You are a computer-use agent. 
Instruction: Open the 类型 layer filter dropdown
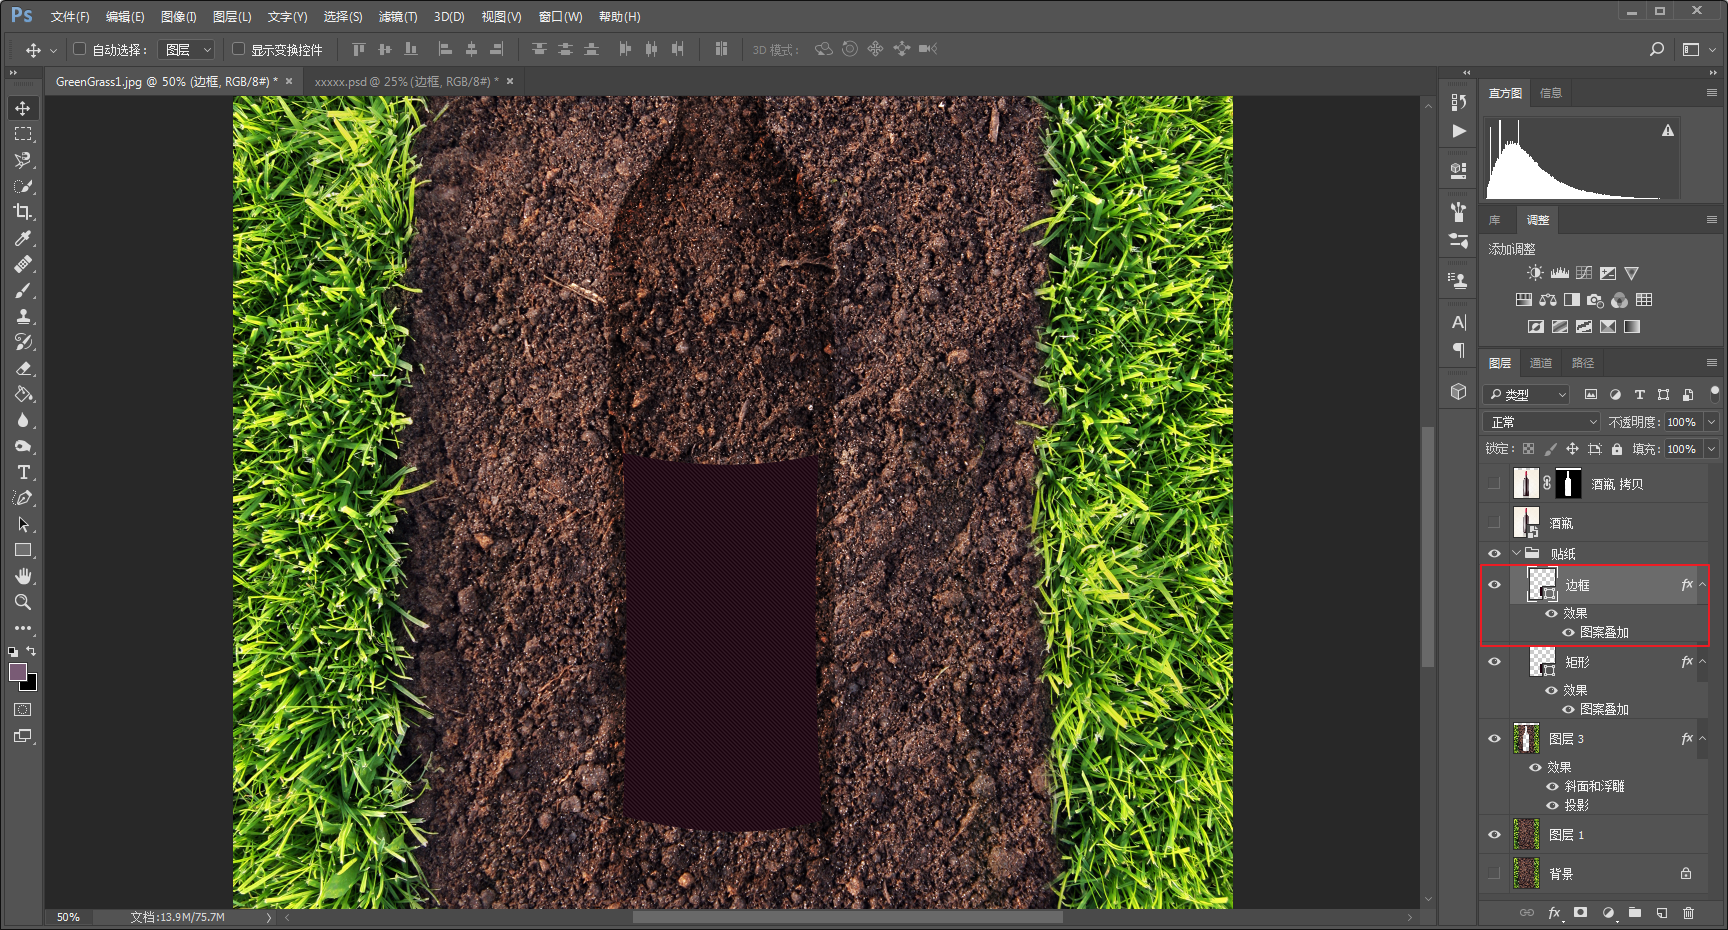point(1526,395)
